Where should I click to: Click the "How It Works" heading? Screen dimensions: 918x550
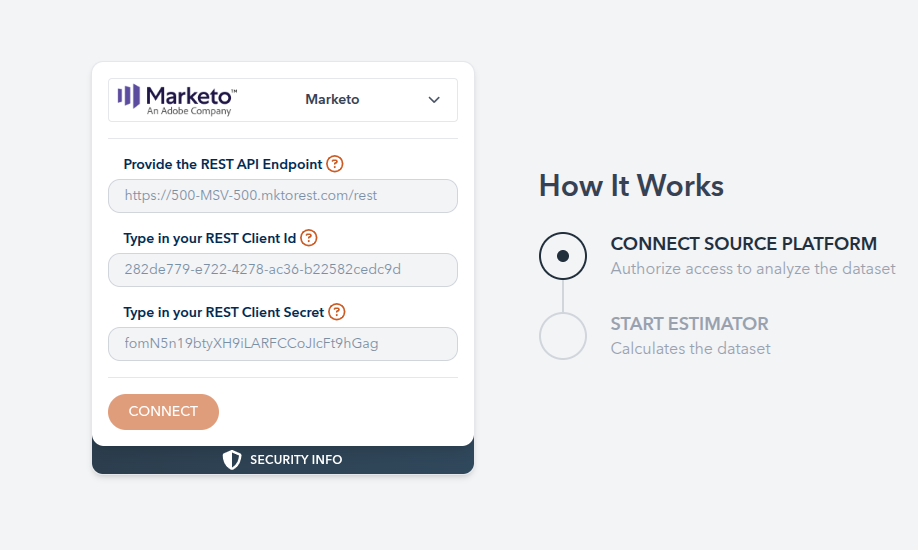point(631,186)
